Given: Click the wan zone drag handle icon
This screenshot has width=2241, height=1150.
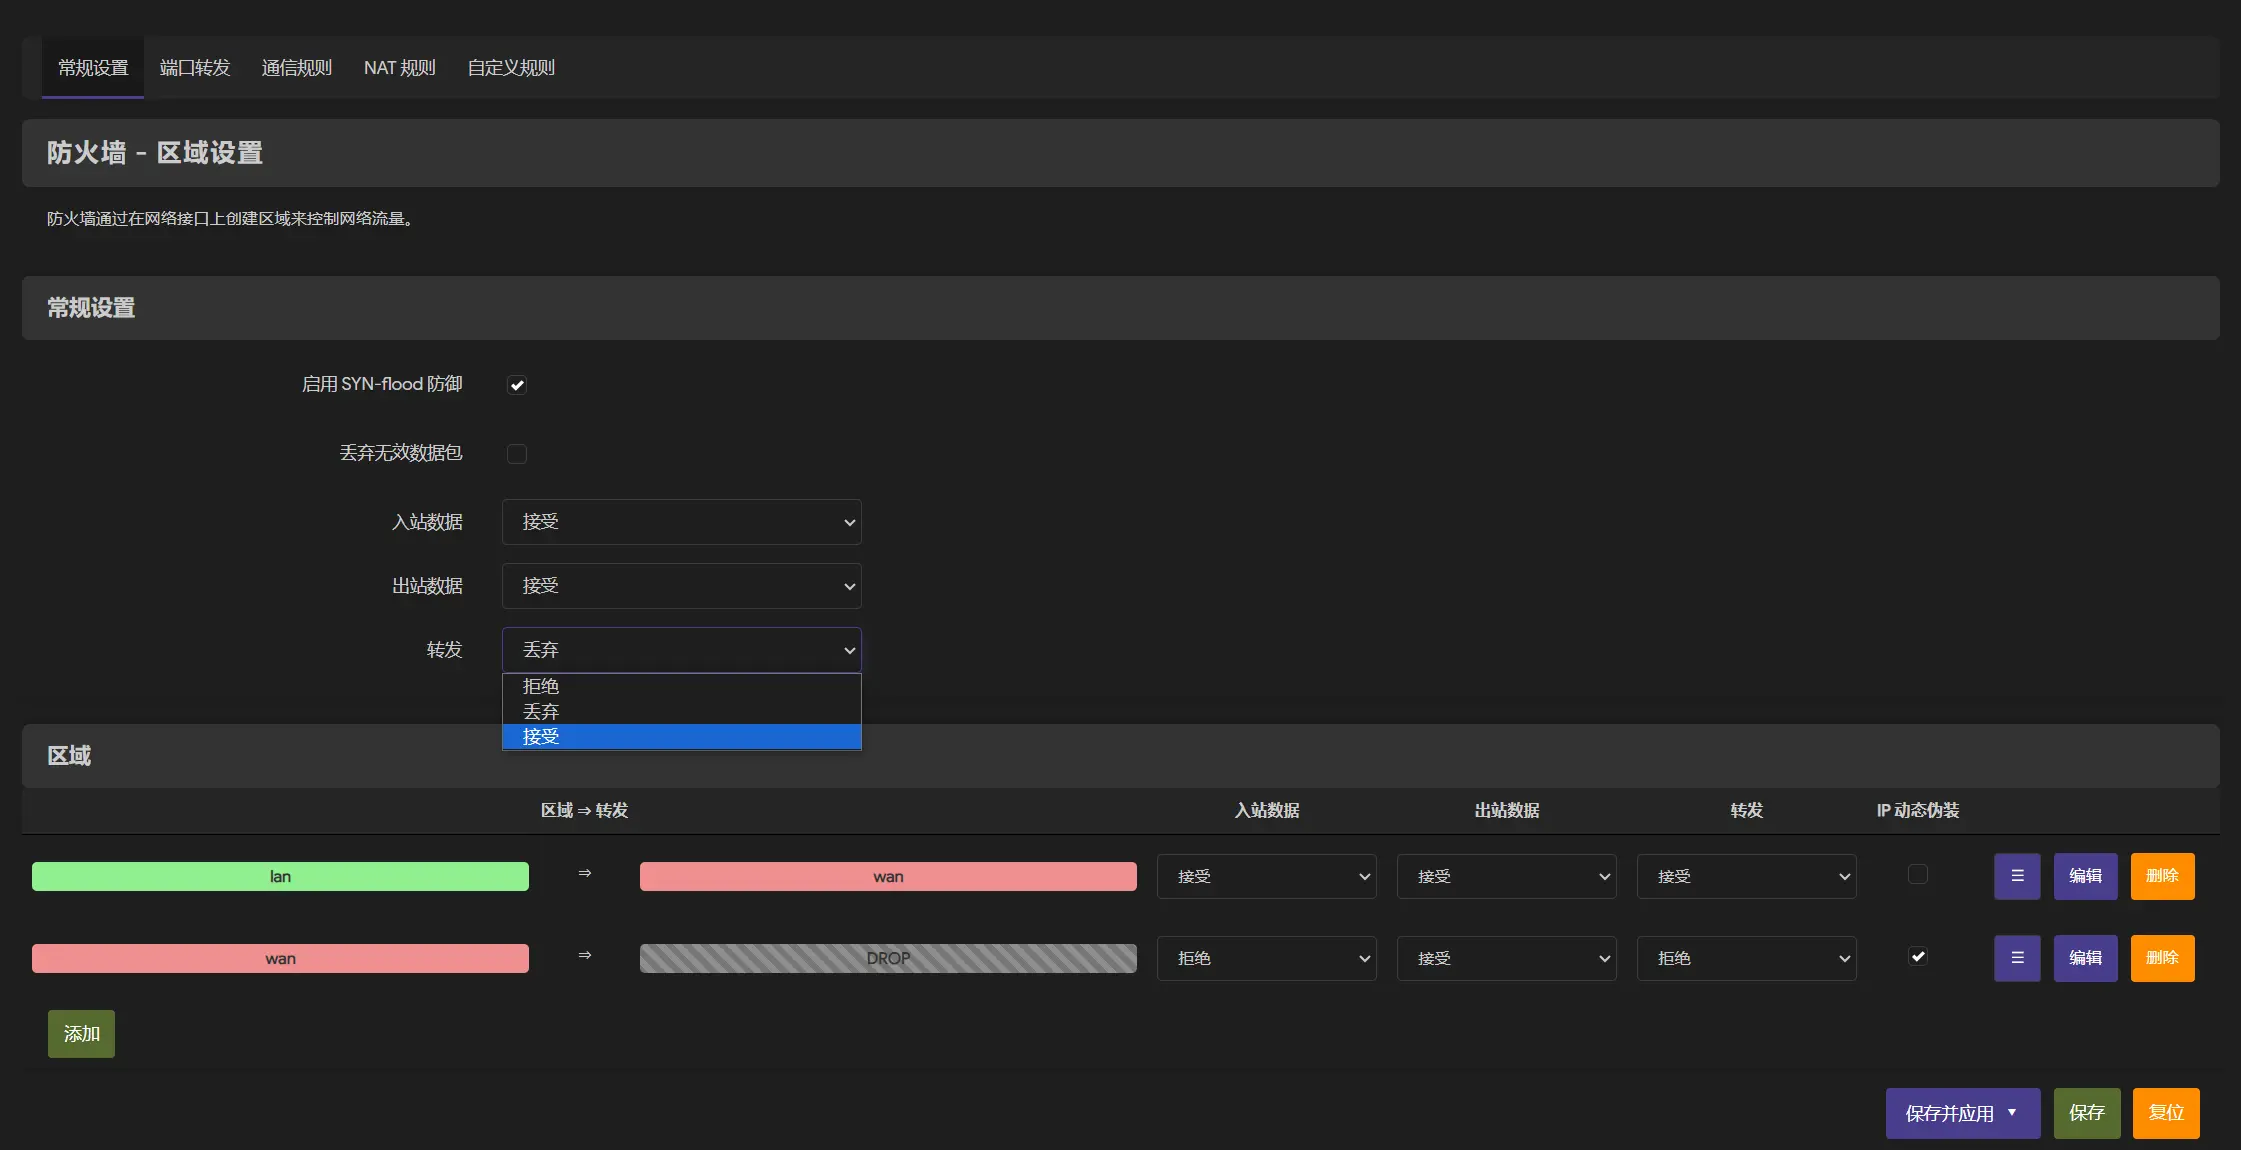Looking at the screenshot, I should tap(2016, 958).
